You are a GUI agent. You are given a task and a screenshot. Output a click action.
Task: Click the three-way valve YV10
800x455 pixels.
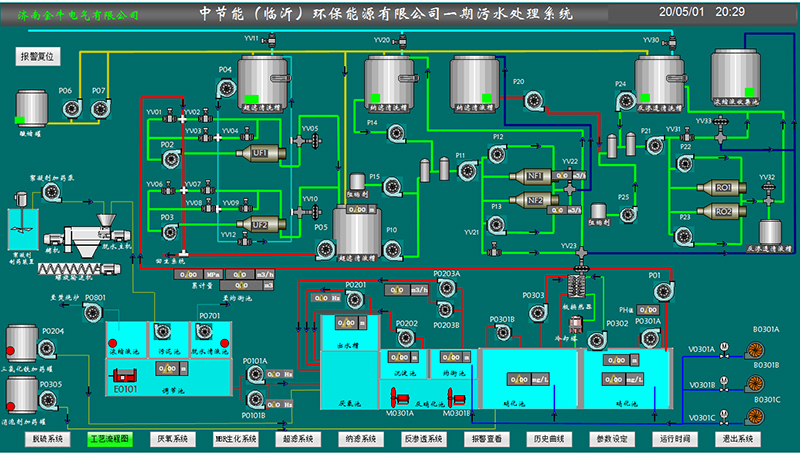[305, 212]
